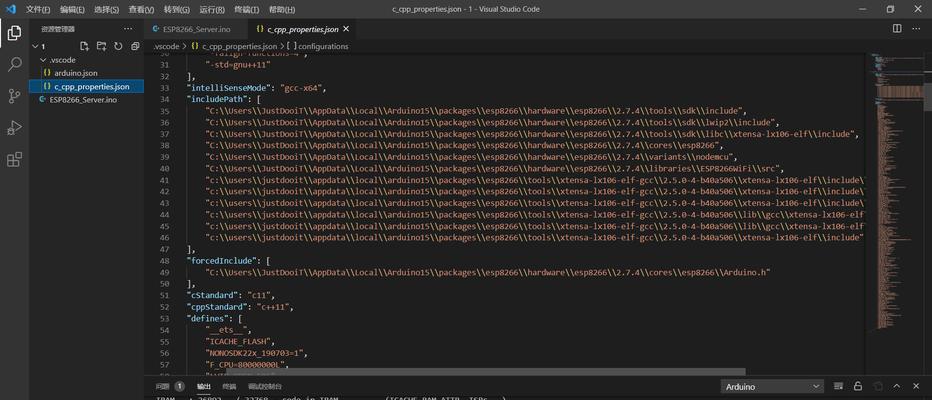Collapse the .vscode folder
The height and width of the screenshot is (400, 932).
[x=86, y=59]
